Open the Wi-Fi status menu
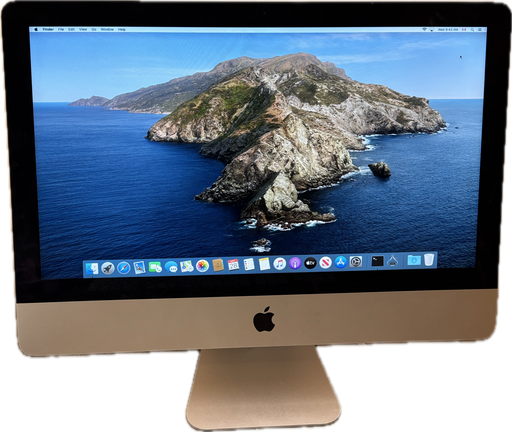The image size is (512, 432). pos(424,30)
